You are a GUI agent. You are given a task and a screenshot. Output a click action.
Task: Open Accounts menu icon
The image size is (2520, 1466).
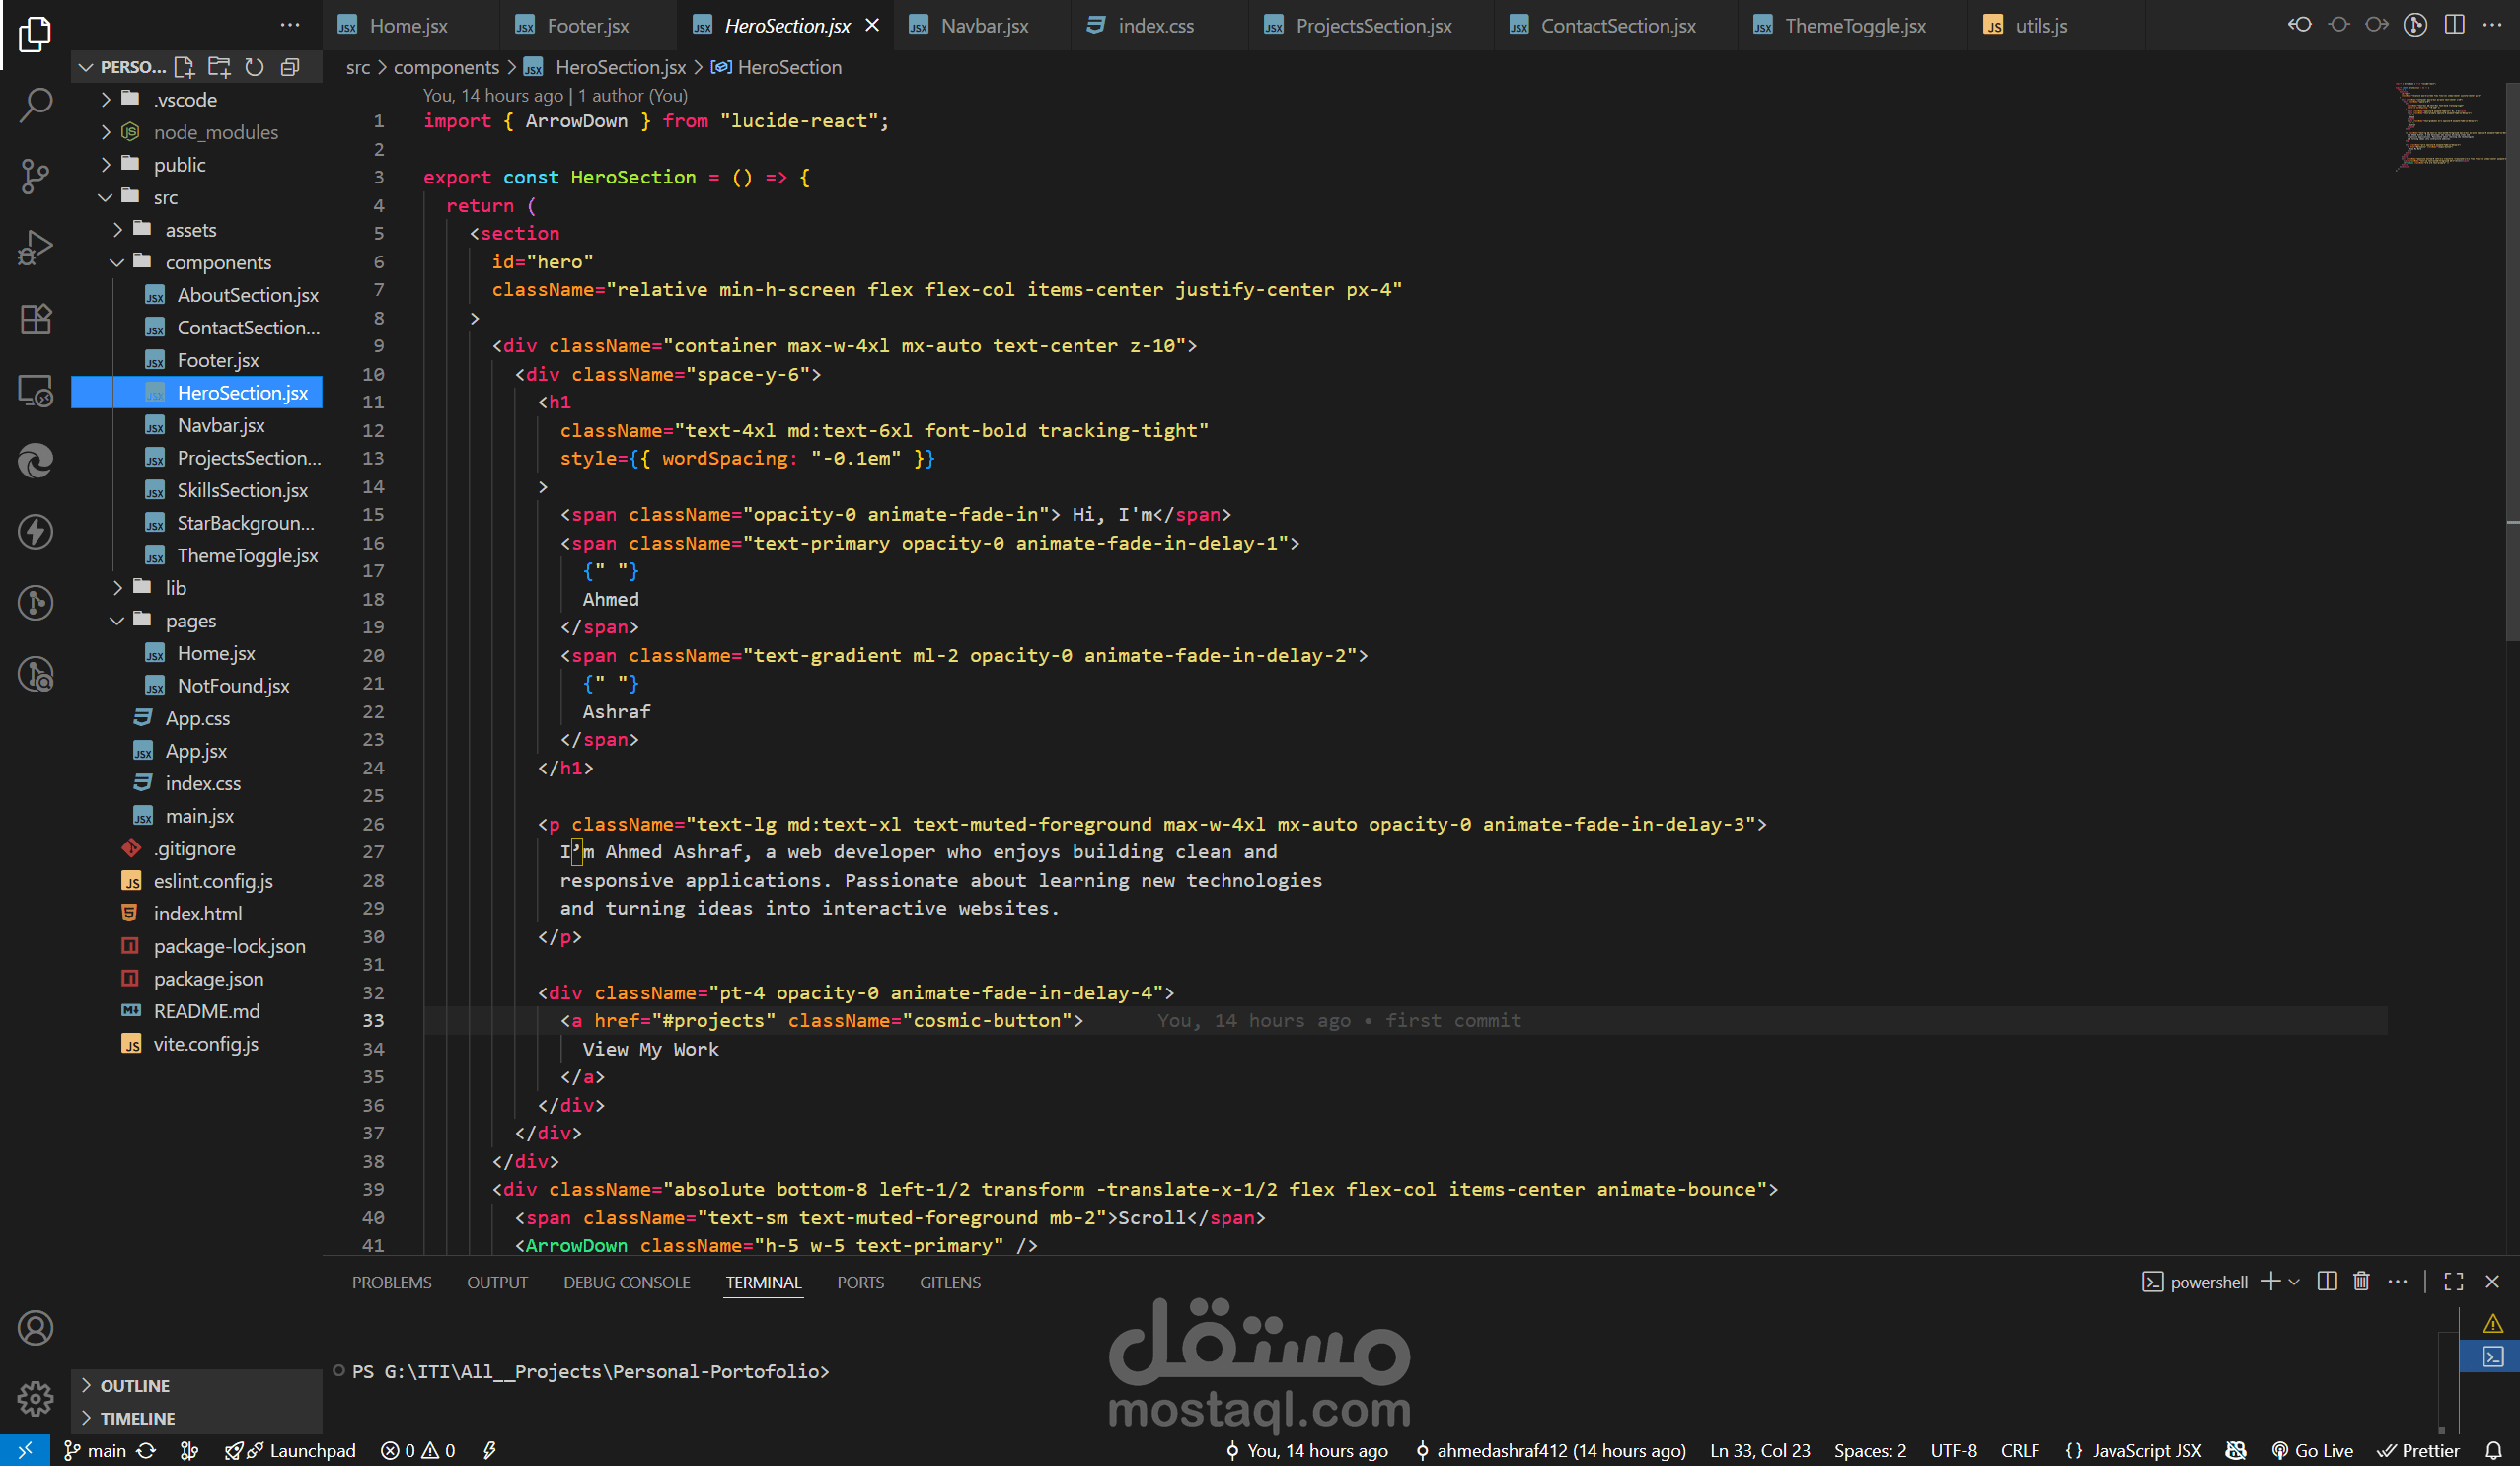(x=35, y=1328)
